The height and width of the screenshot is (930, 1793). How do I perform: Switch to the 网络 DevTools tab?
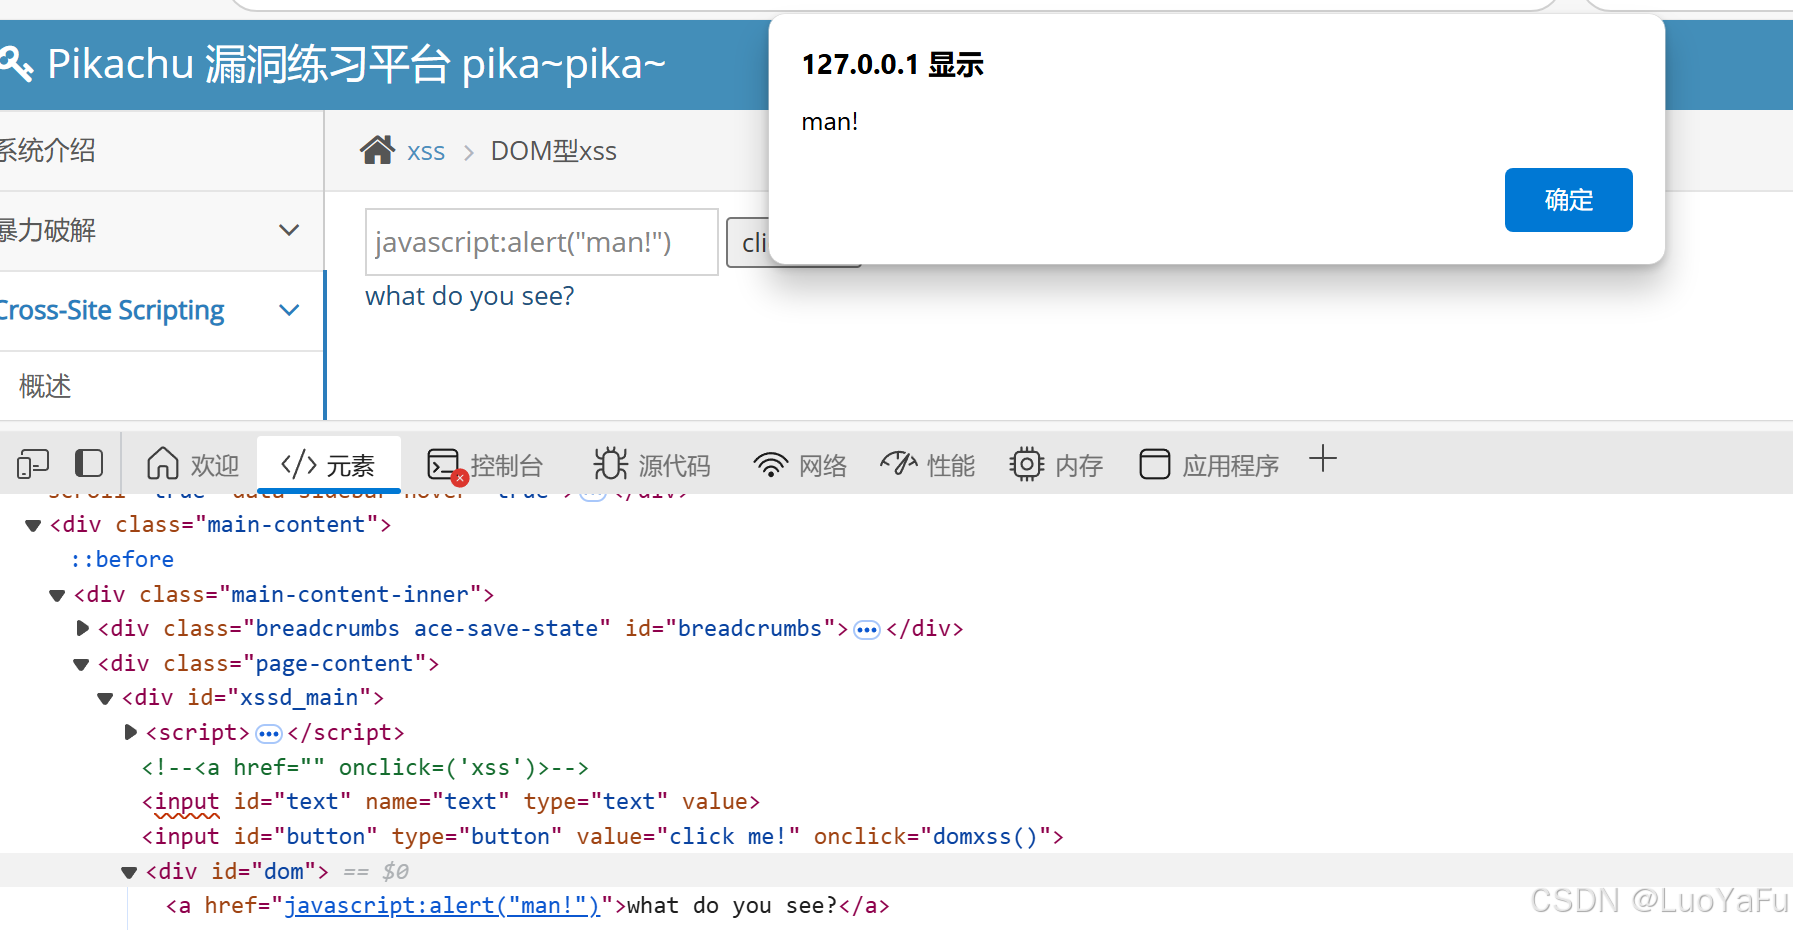800,465
